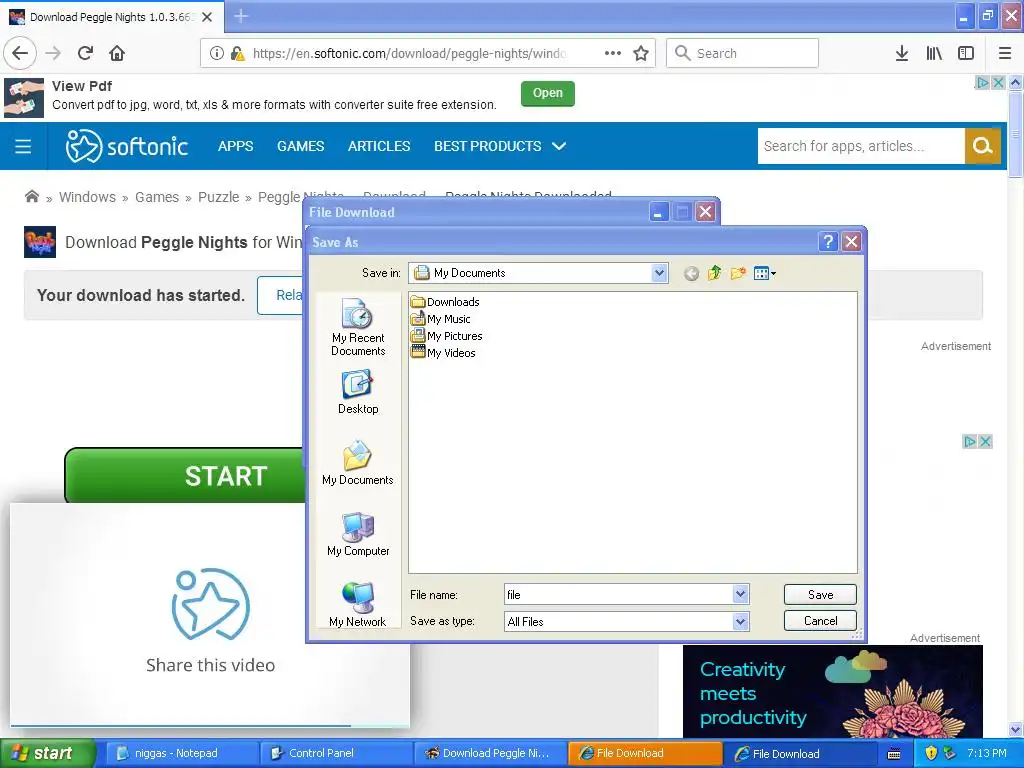Show site information icon in address bar
This screenshot has height=768, width=1024.
tap(217, 54)
